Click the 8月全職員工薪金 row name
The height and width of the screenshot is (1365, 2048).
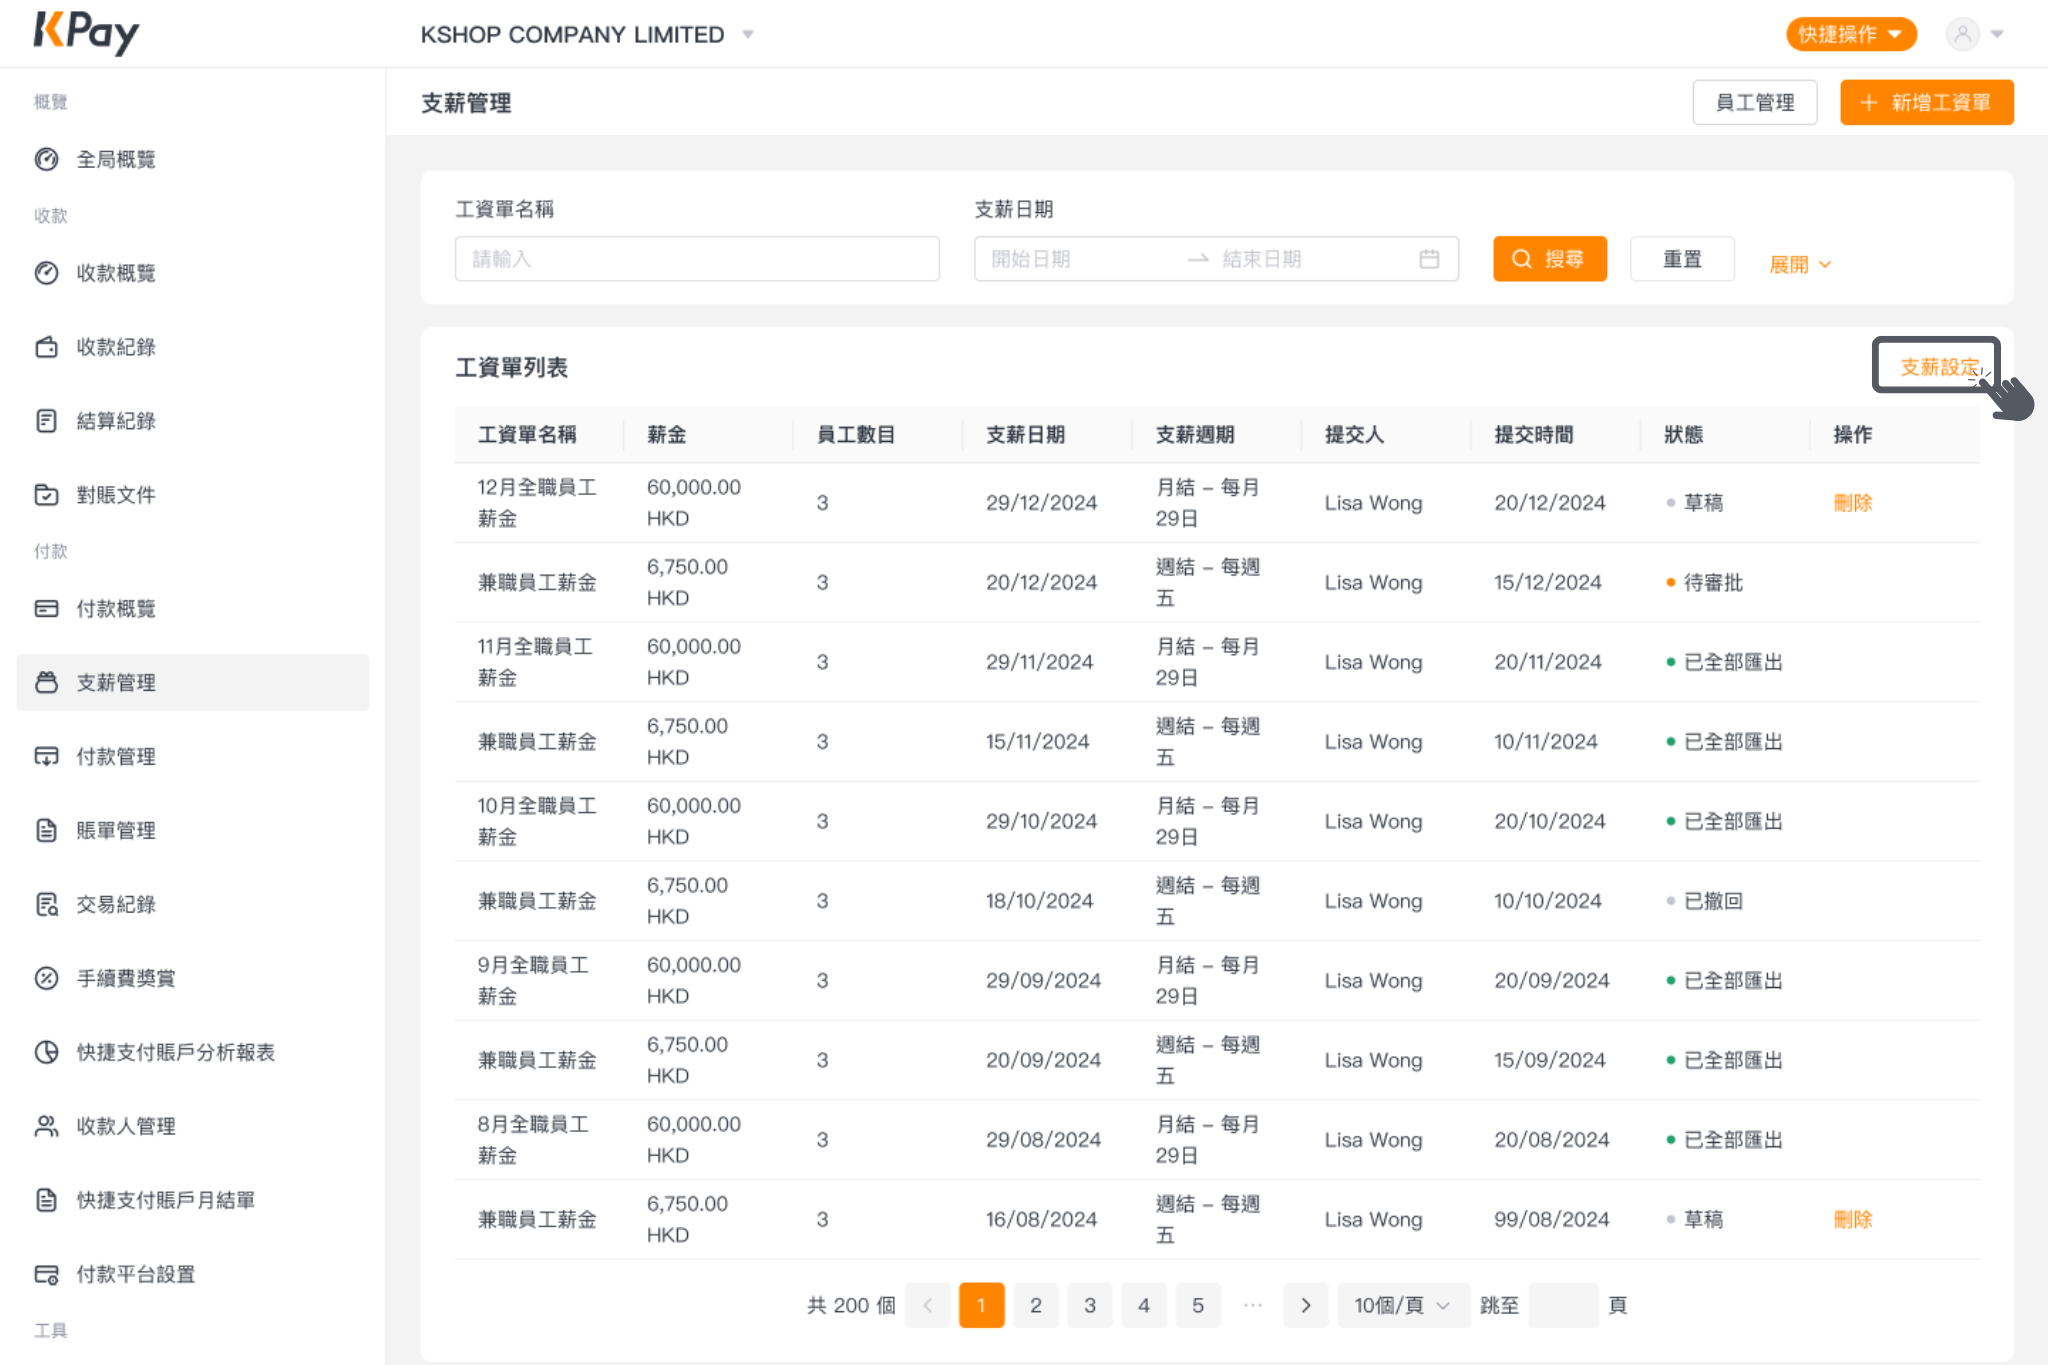coord(533,1139)
